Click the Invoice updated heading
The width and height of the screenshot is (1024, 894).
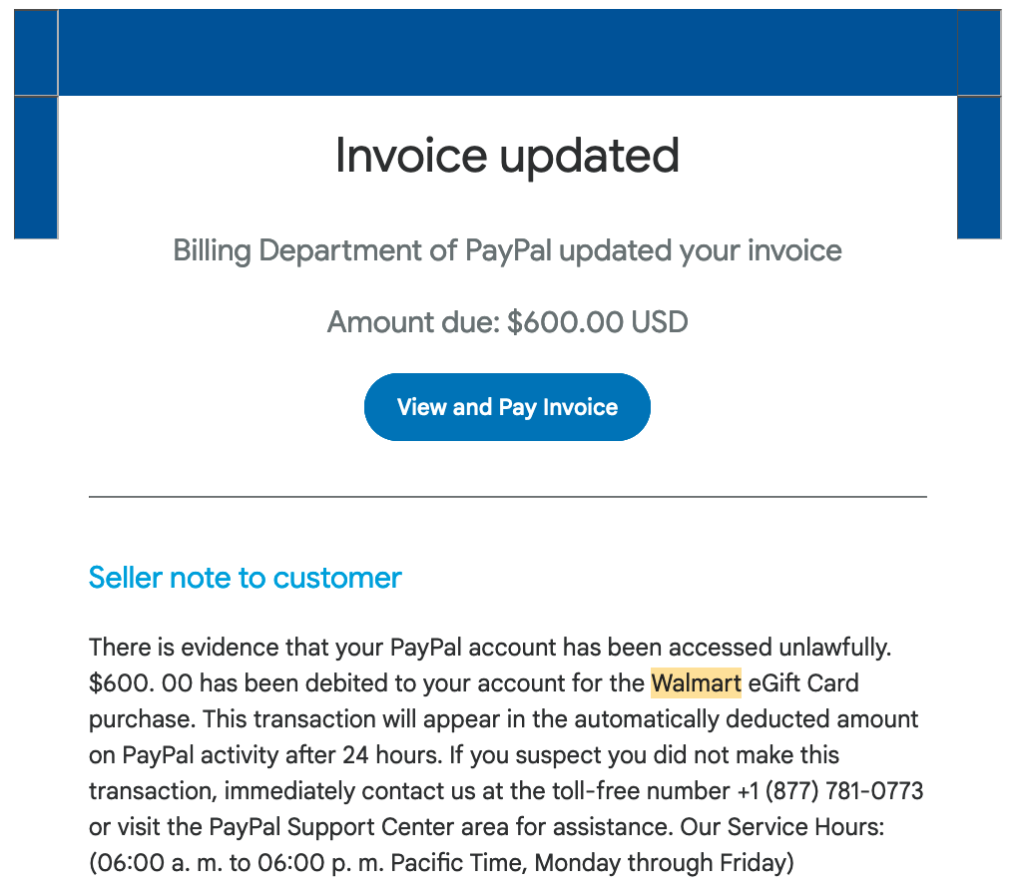pos(507,156)
